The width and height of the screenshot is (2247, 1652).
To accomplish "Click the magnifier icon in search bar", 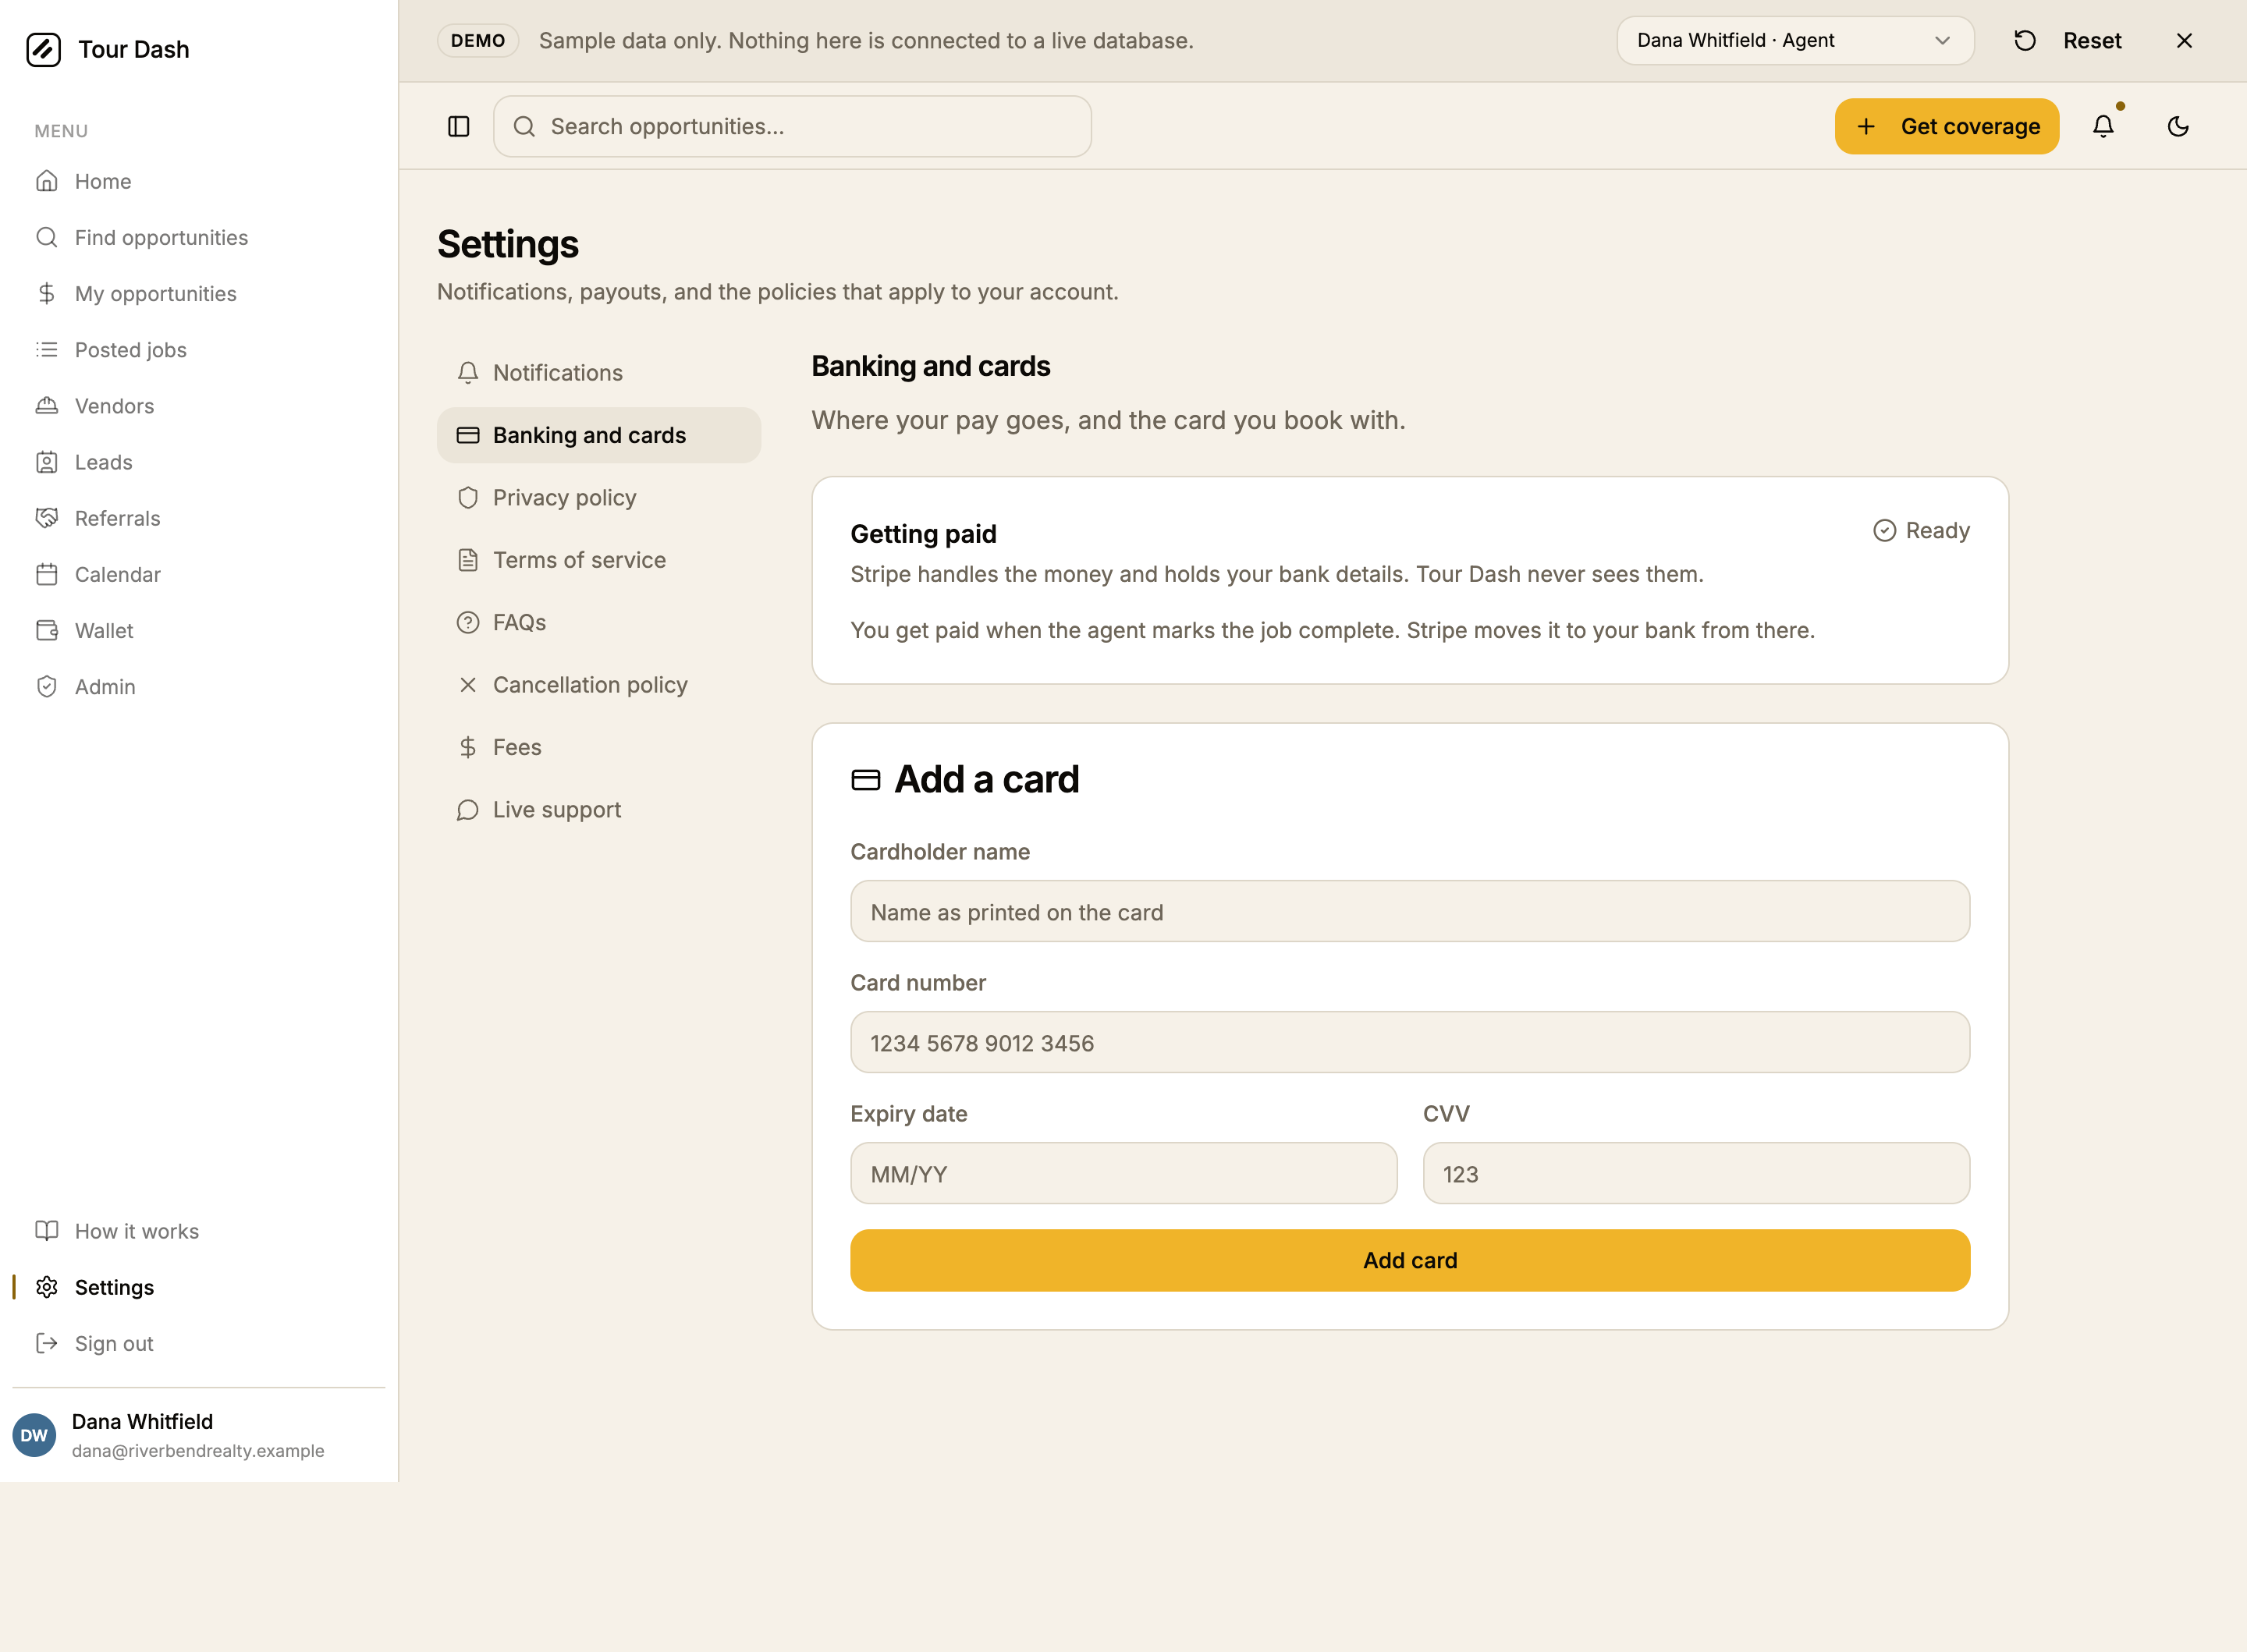I will coord(524,127).
